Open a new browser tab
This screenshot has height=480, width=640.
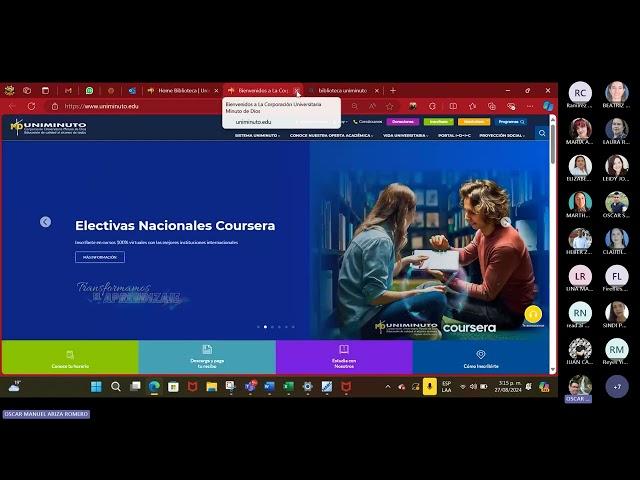point(393,91)
